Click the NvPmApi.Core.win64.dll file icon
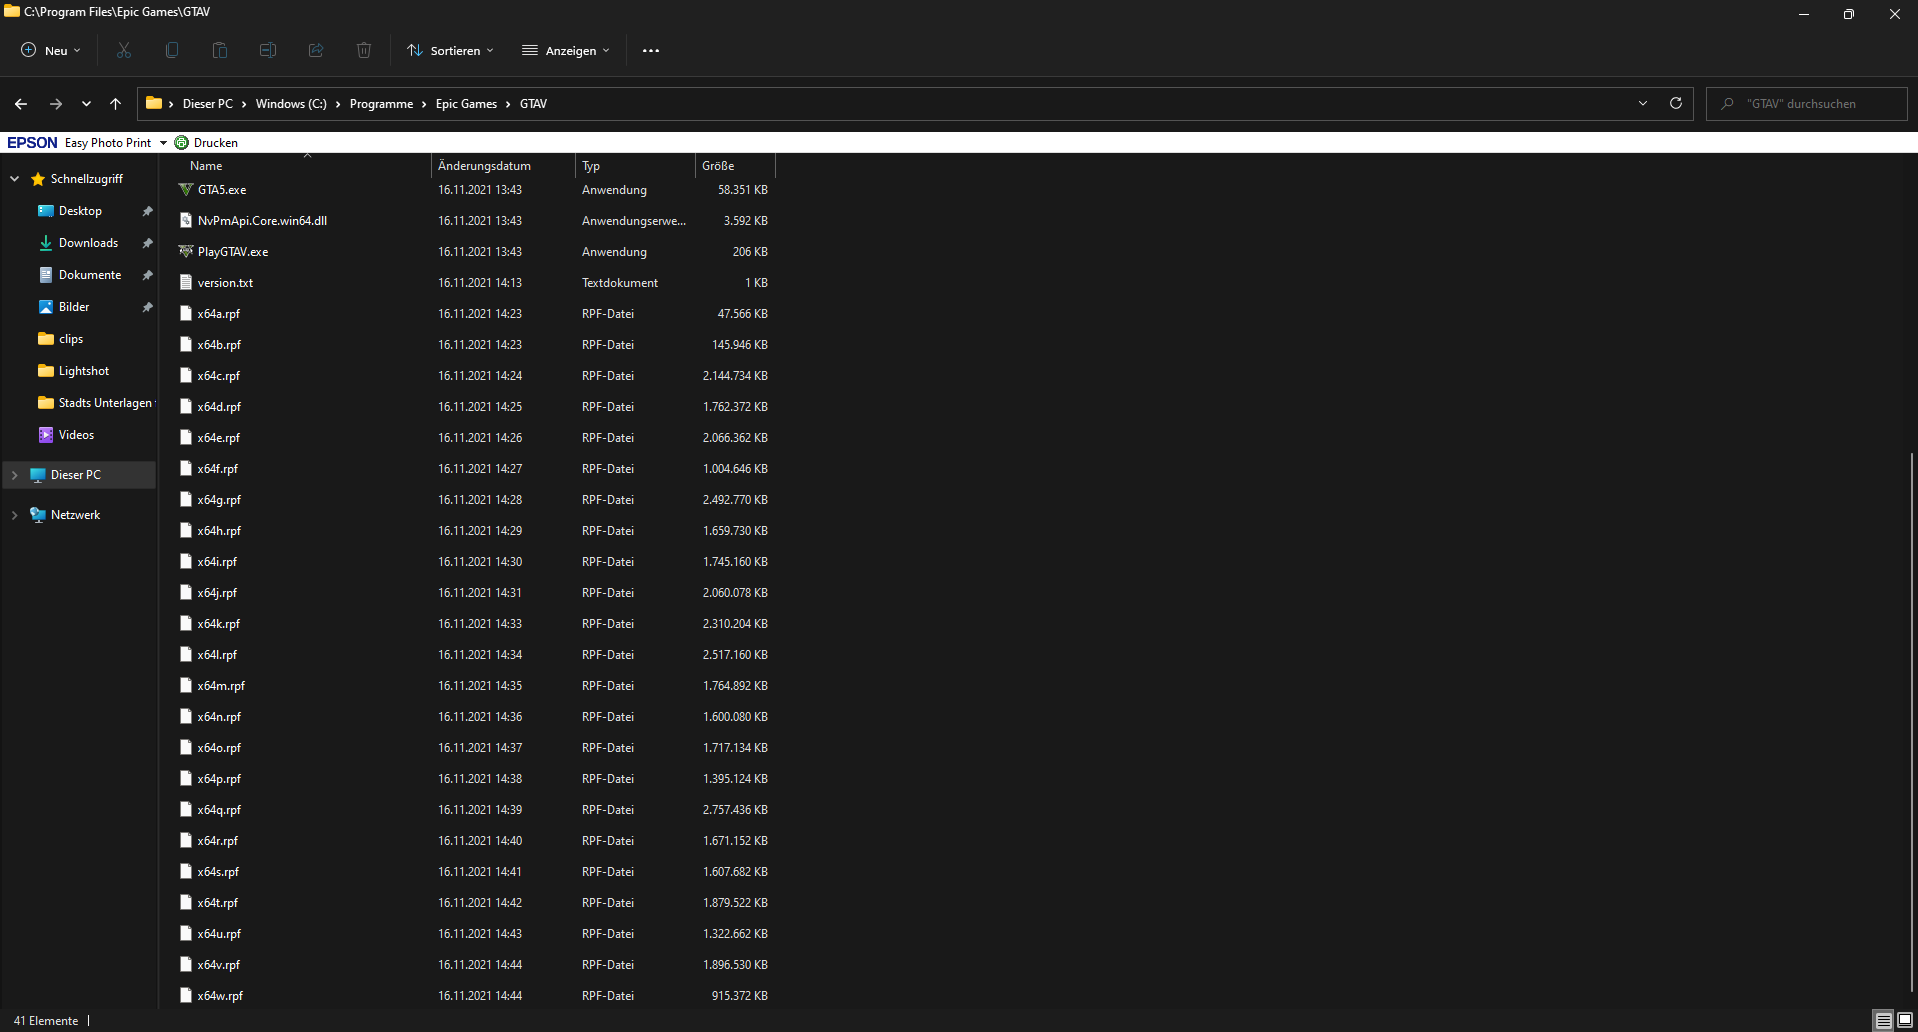 tap(186, 220)
